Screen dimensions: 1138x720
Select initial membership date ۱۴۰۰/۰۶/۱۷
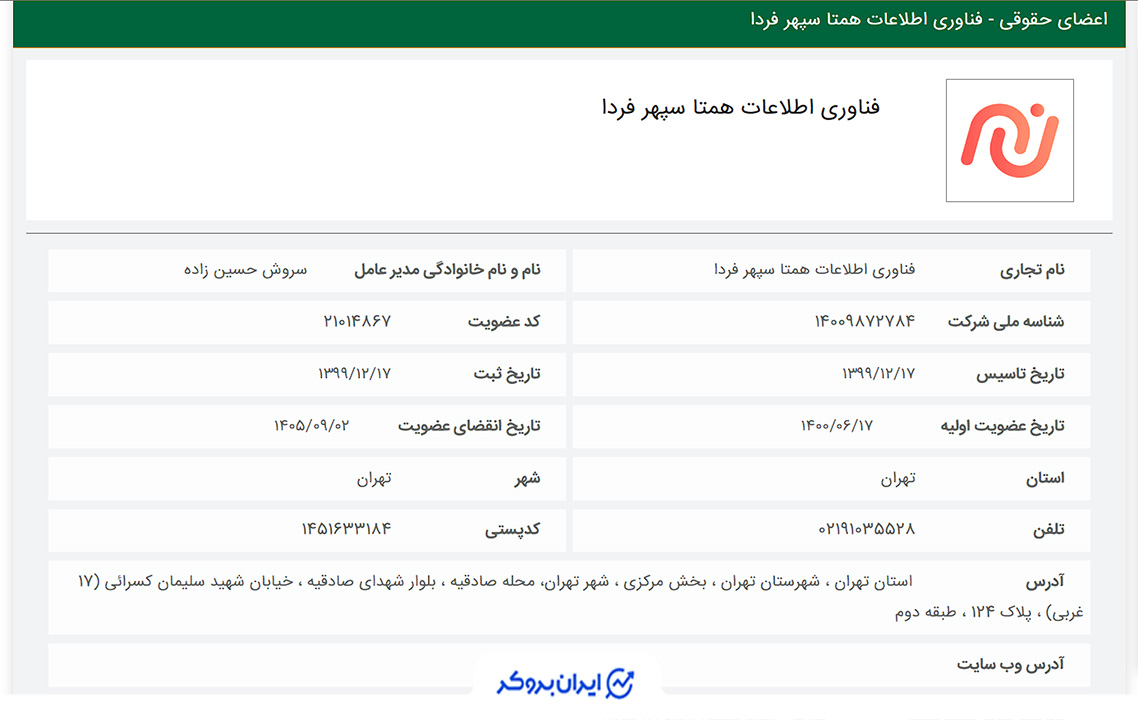pyautogui.click(x=837, y=425)
